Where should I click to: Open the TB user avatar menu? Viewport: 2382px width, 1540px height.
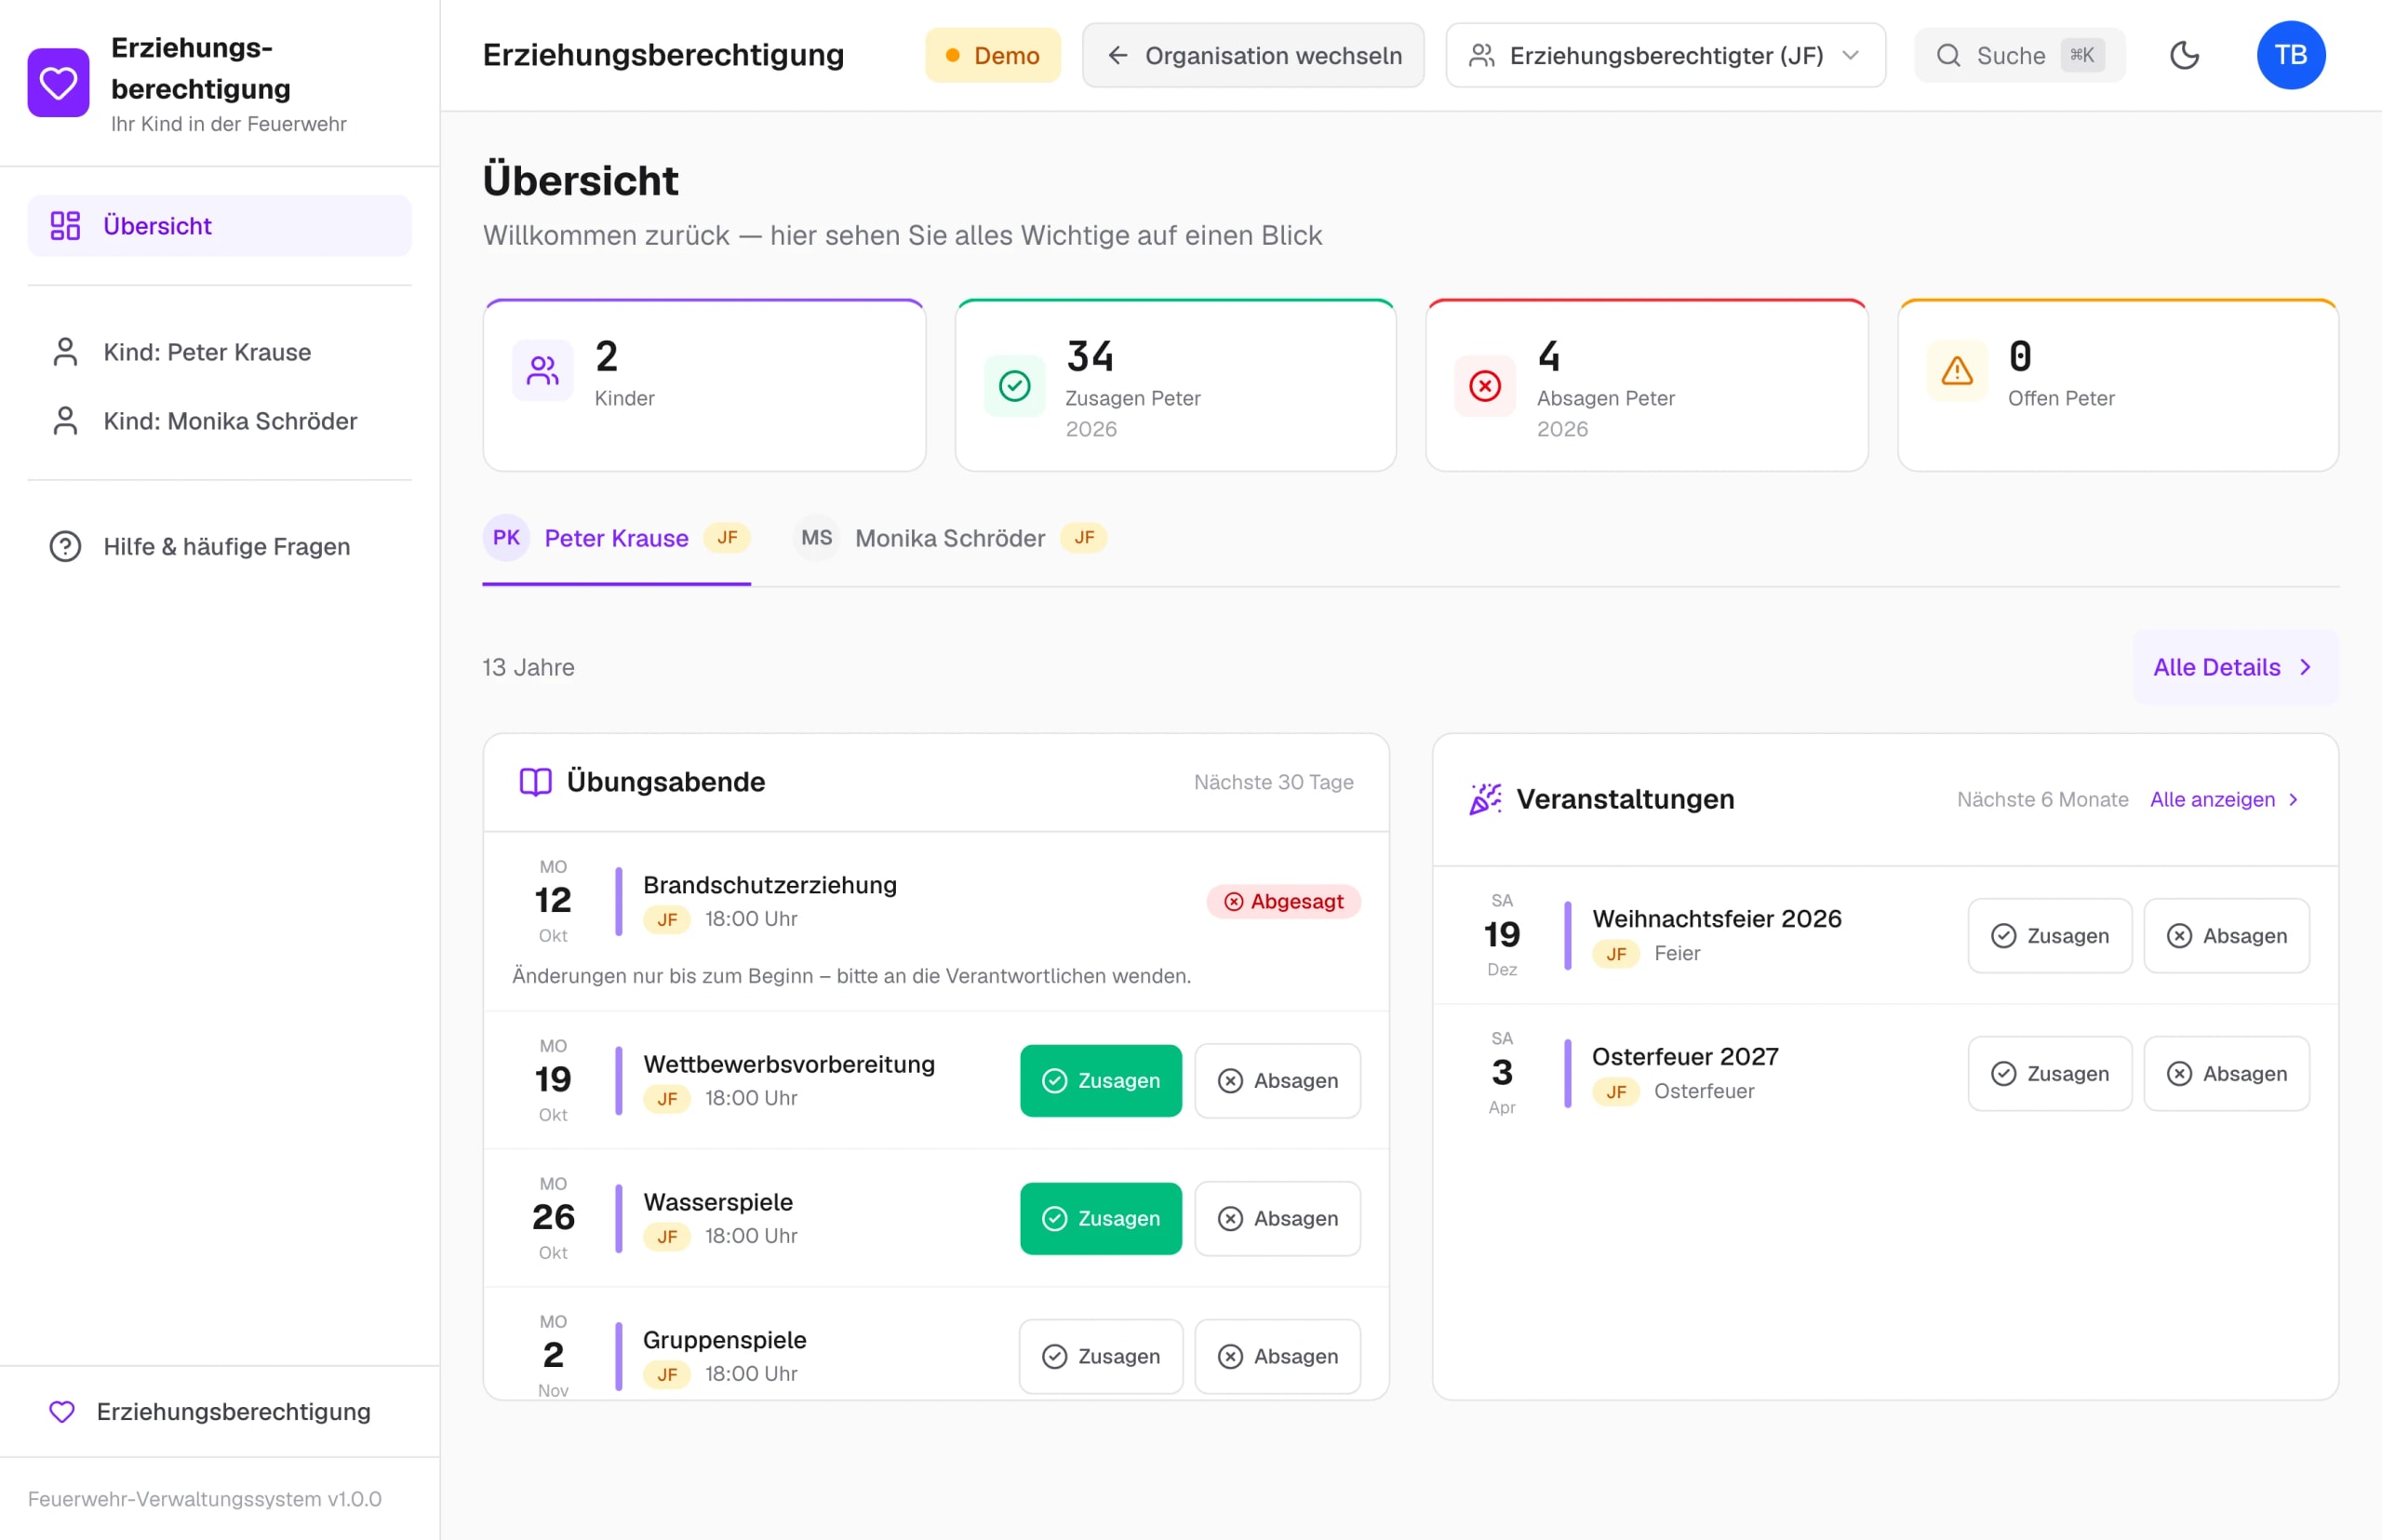tap(2291, 55)
